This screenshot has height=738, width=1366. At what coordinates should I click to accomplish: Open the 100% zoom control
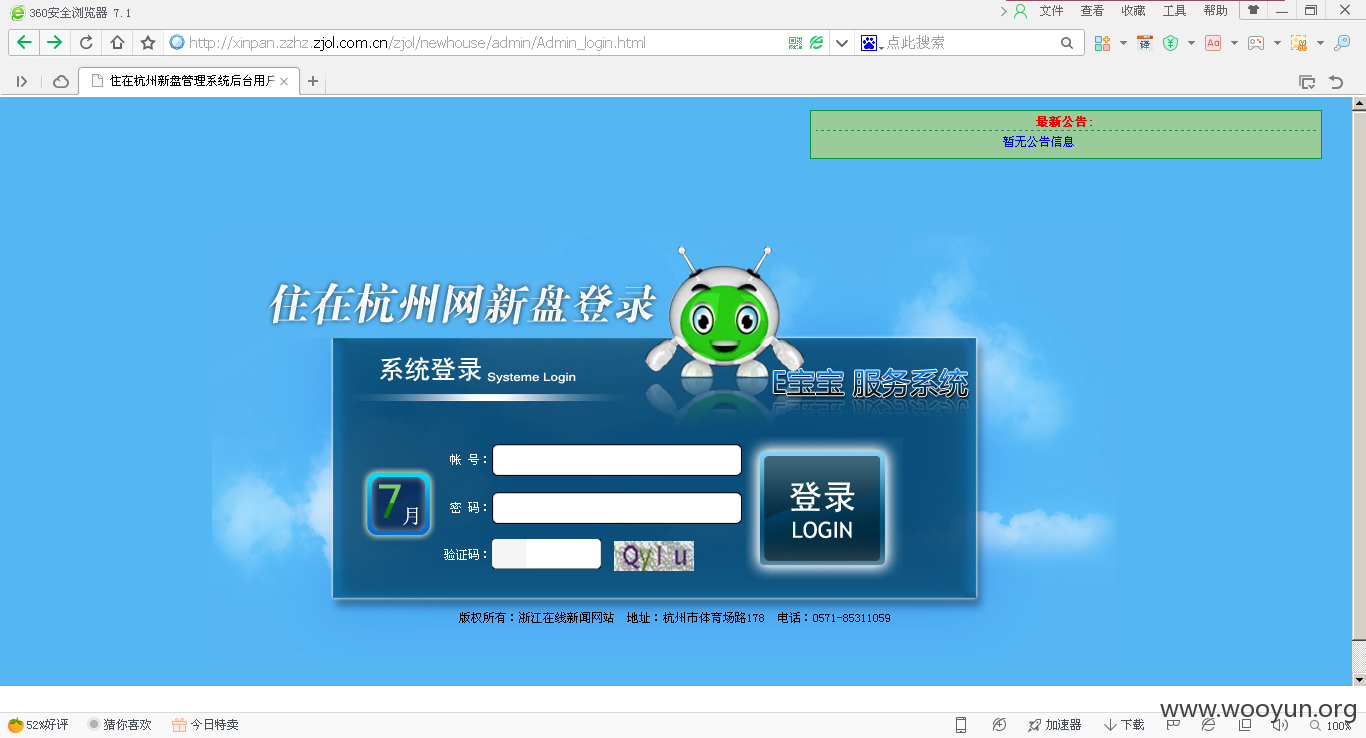(x=1331, y=726)
